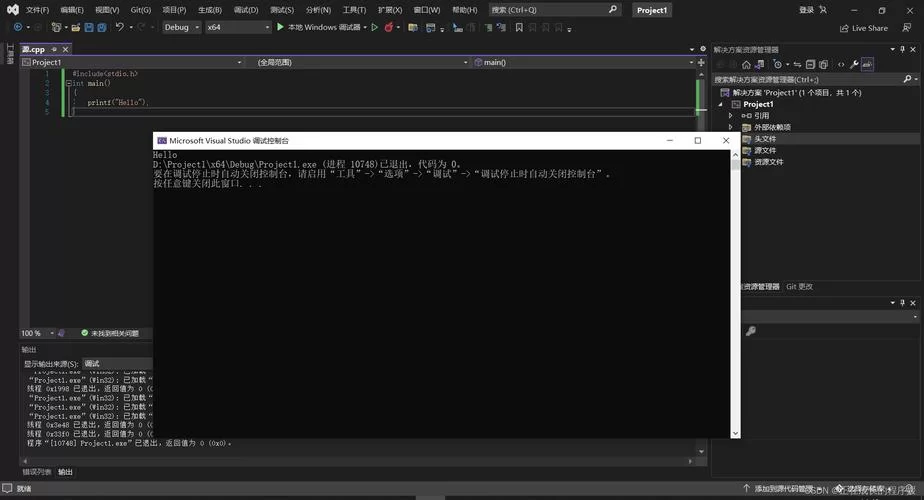The width and height of the screenshot is (924, 500).
Task: Click Show All Files icon in Solution Explorer
Action: click(x=824, y=64)
